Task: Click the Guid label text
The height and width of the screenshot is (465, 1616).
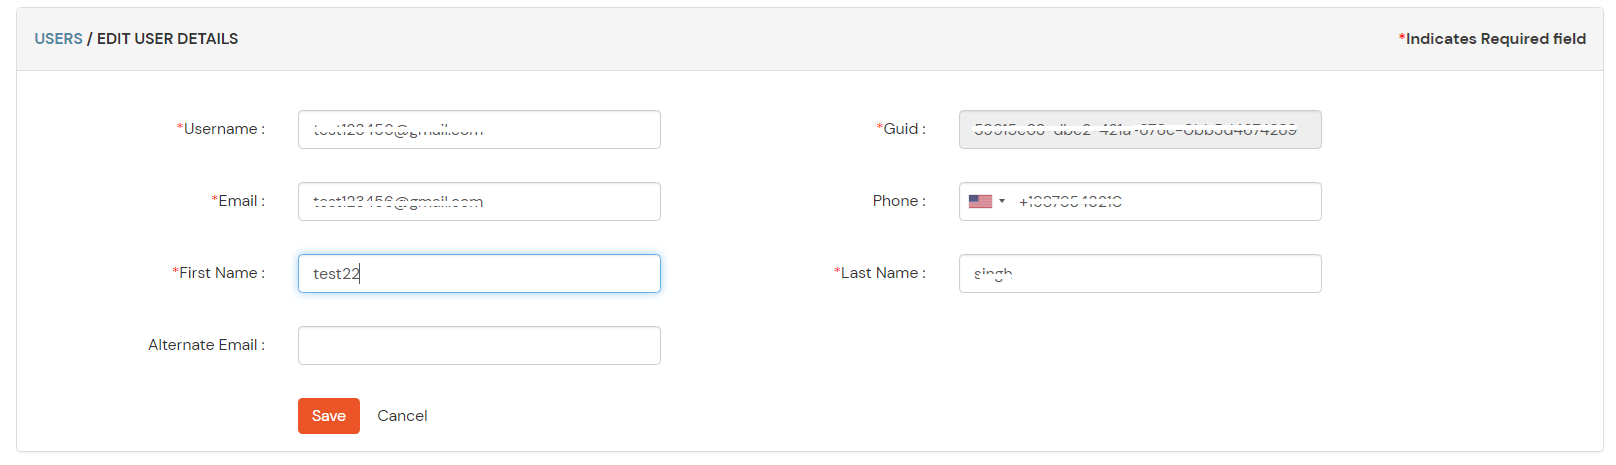Action: pyautogui.click(x=901, y=129)
